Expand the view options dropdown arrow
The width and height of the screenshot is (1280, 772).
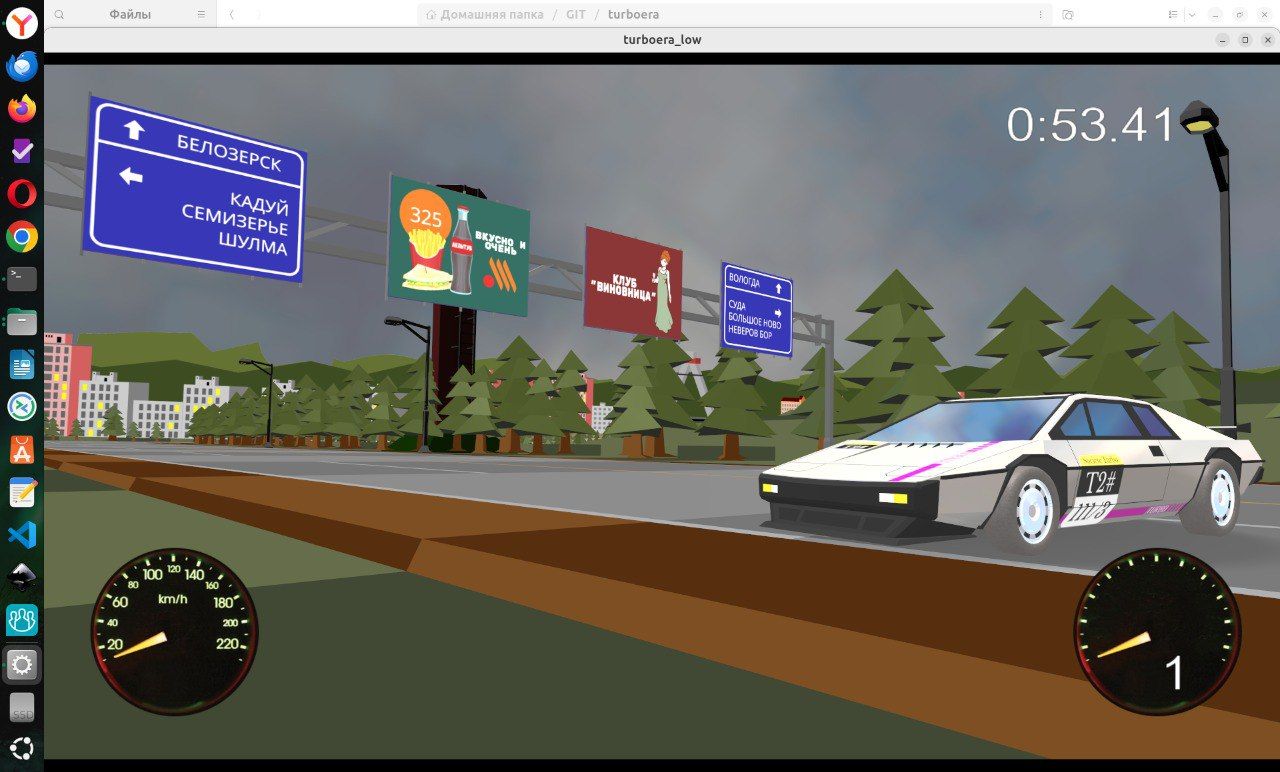[x=1192, y=15]
